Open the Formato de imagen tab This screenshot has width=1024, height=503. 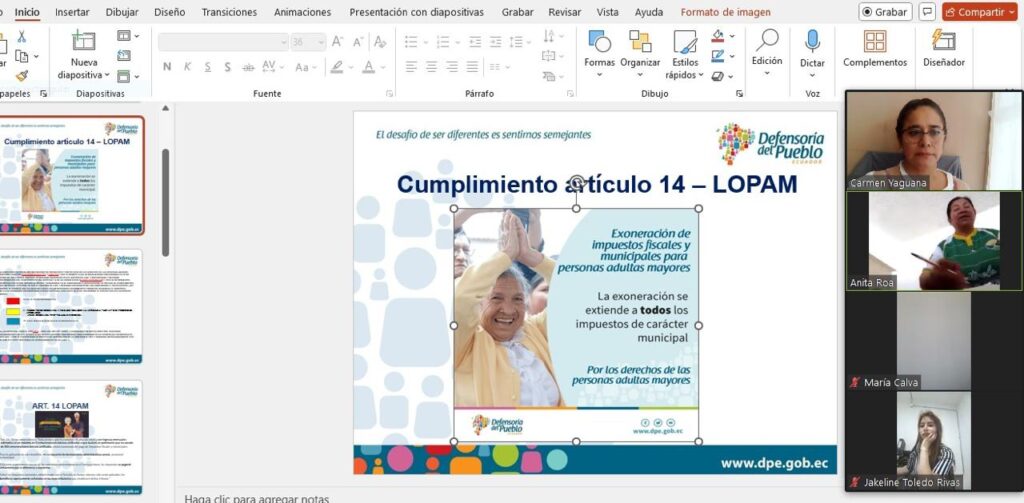[x=725, y=12]
